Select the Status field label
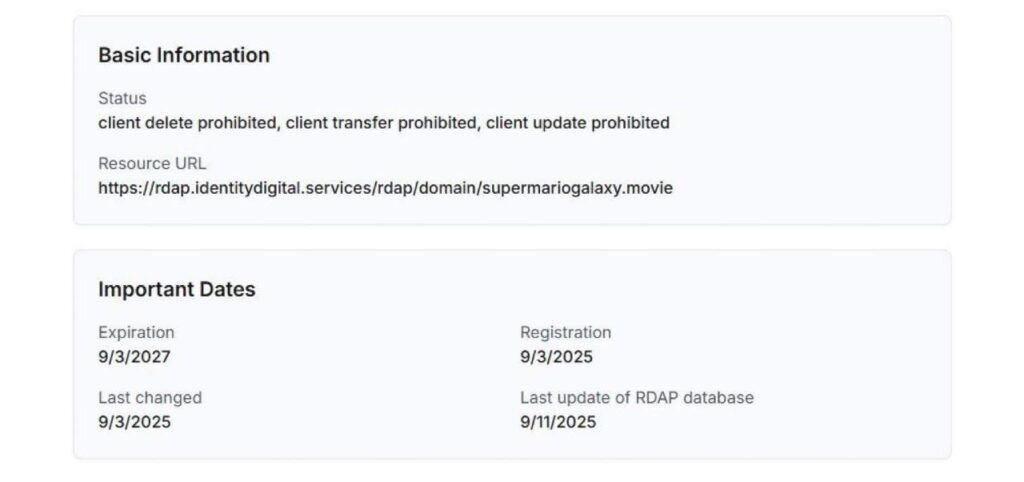 tap(122, 98)
